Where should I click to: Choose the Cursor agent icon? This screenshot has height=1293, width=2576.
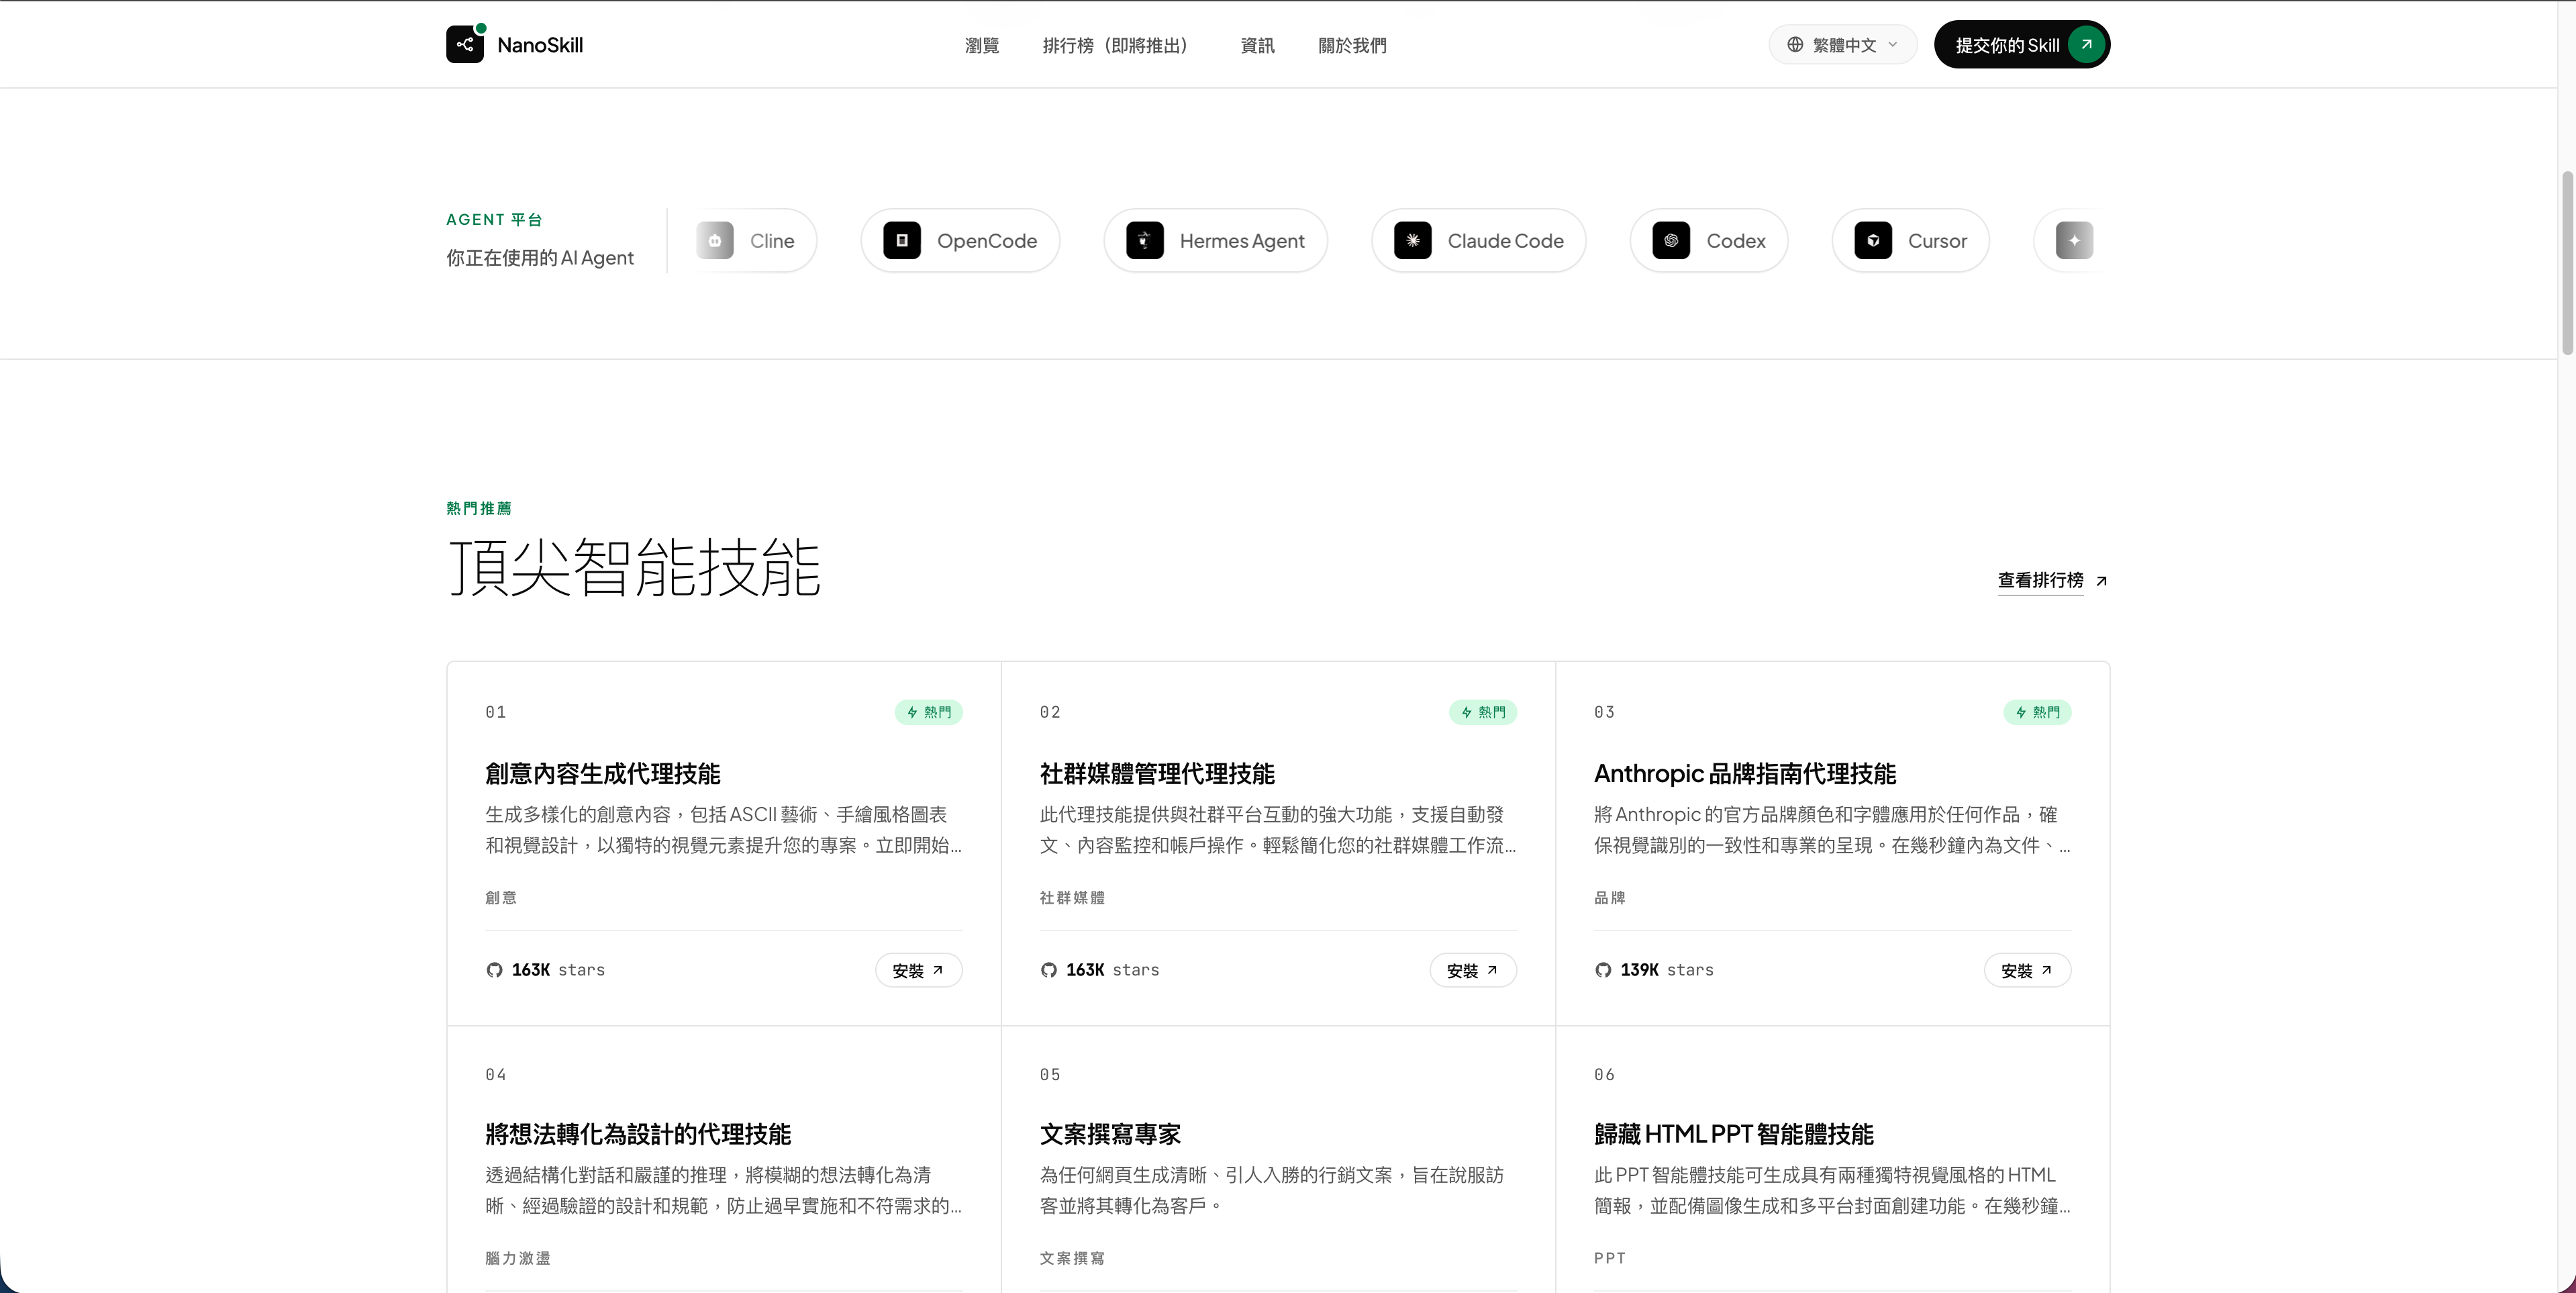tap(1873, 240)
